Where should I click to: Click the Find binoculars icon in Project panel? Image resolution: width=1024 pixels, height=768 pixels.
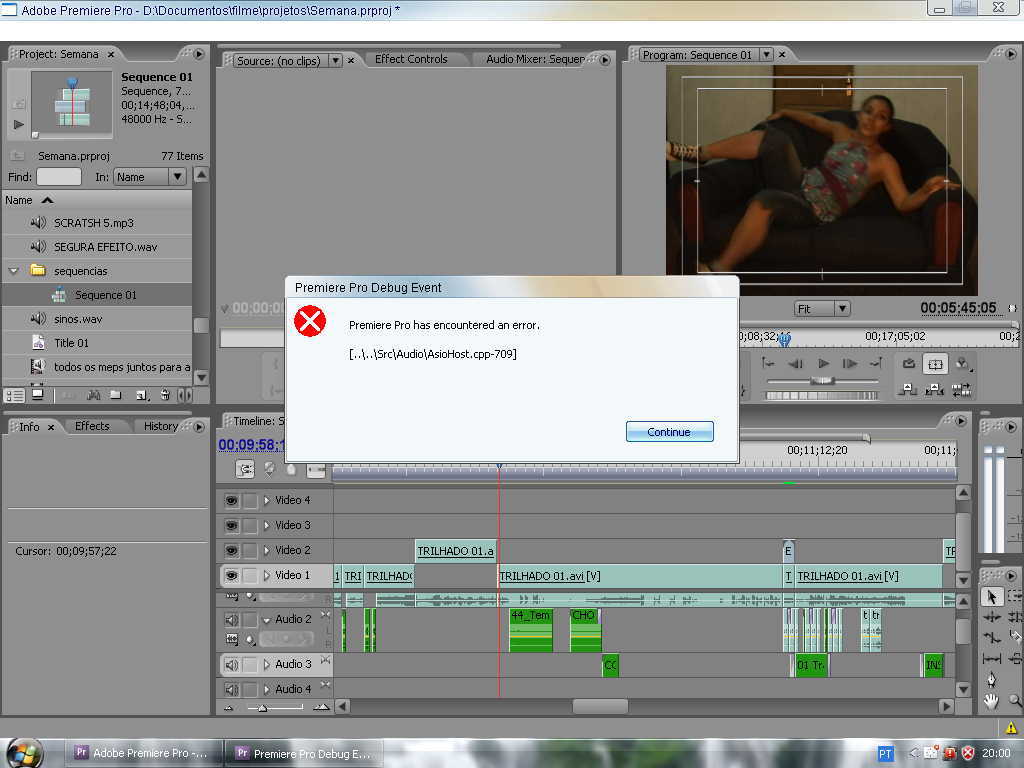pyautogui.click(x=93, y=394)
